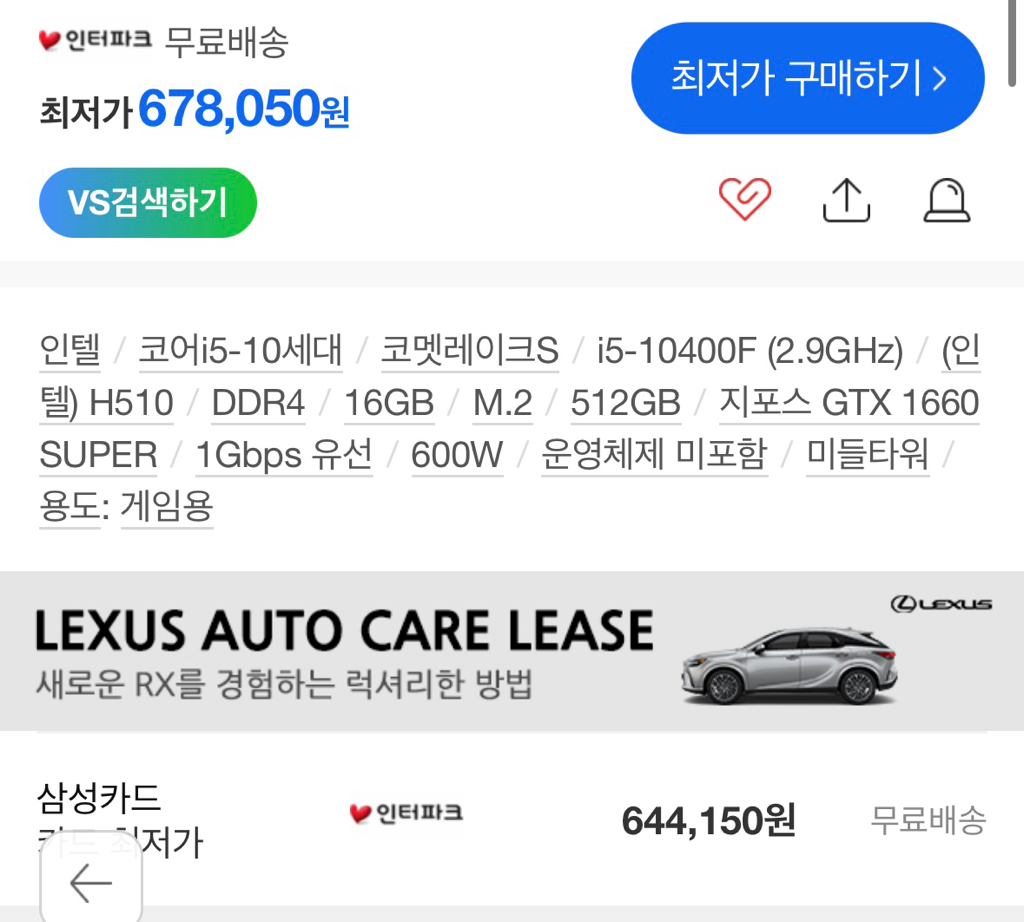Open the 인텔 spec link
The width and height of the screenshot is (1024, 922).
[70, 351]
